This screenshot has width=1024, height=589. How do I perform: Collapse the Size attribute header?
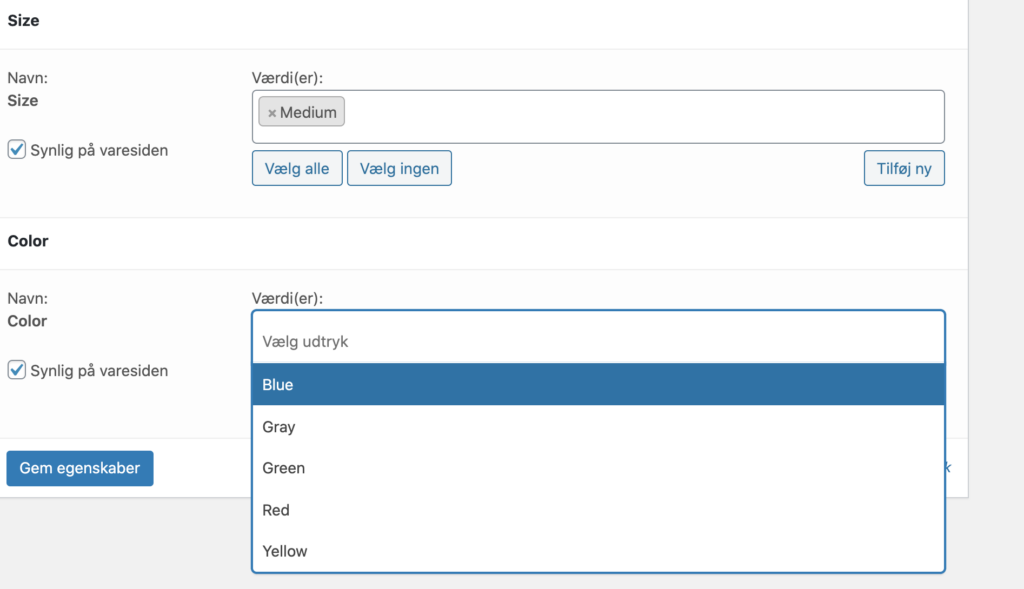(23, 20)
